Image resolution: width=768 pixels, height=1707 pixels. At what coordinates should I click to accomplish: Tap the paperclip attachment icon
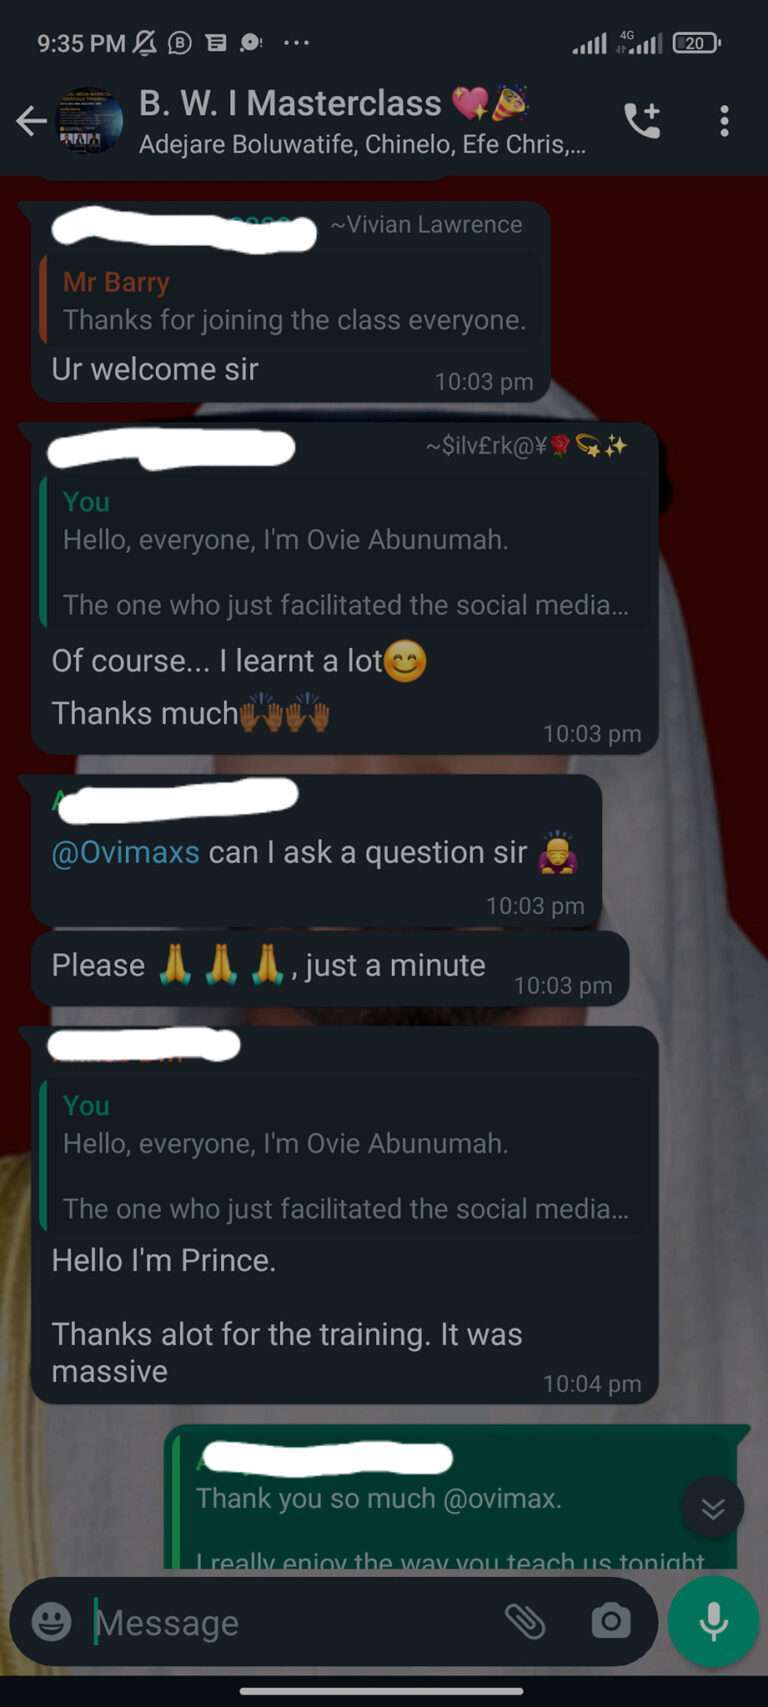[x=525, y=1621]
